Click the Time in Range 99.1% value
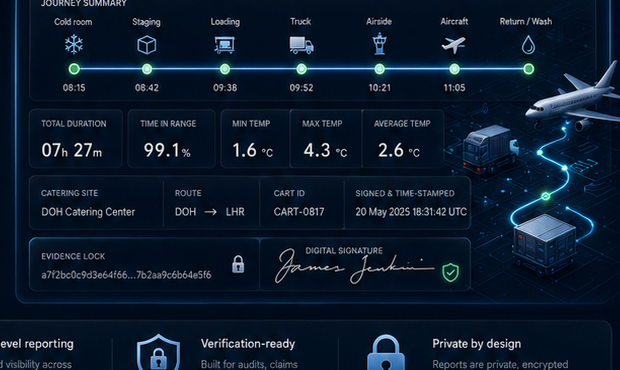 [167, 150]
